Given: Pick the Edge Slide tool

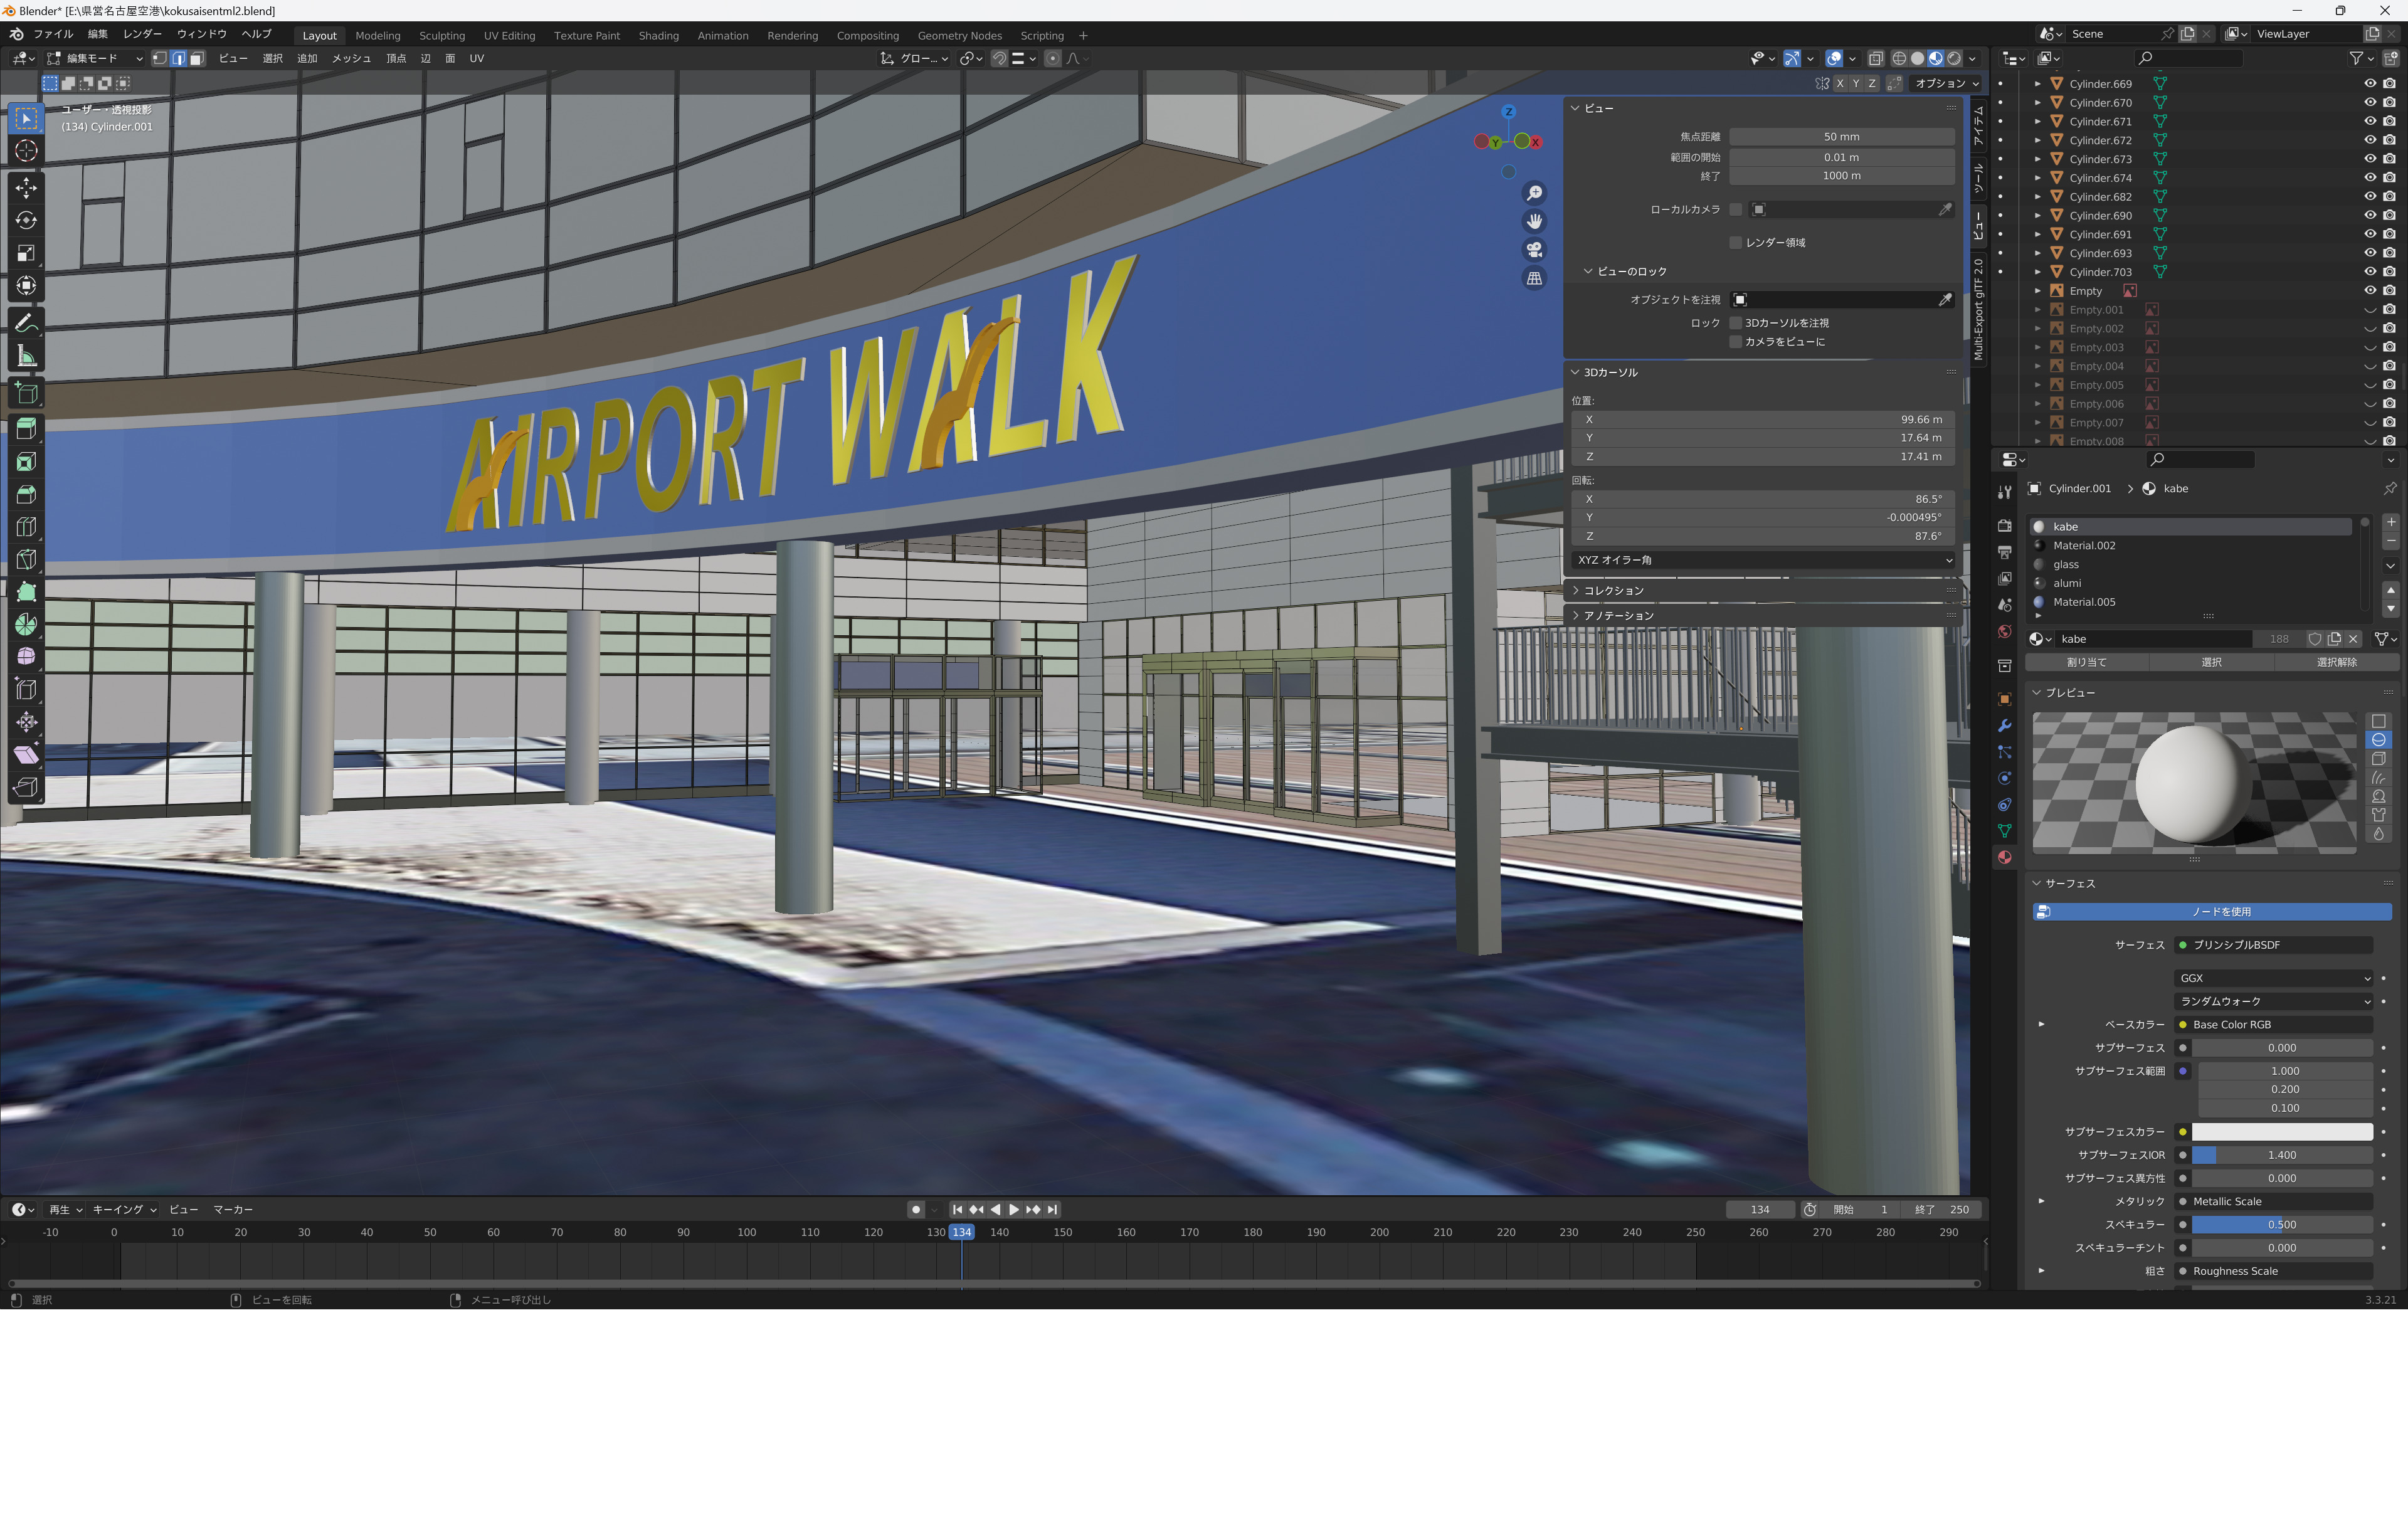Looking at the screenshot, I should 27,690.
